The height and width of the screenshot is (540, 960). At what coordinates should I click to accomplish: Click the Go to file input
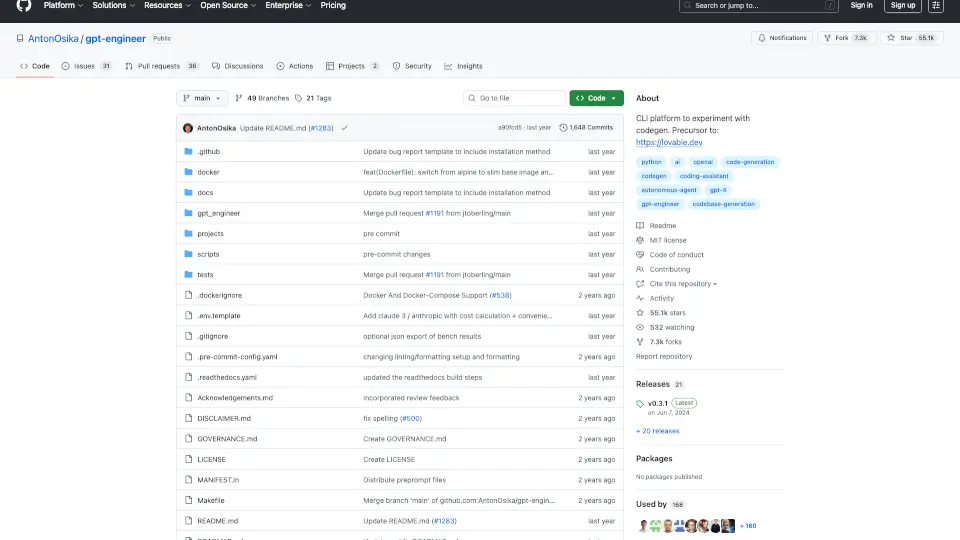(515, 98)
